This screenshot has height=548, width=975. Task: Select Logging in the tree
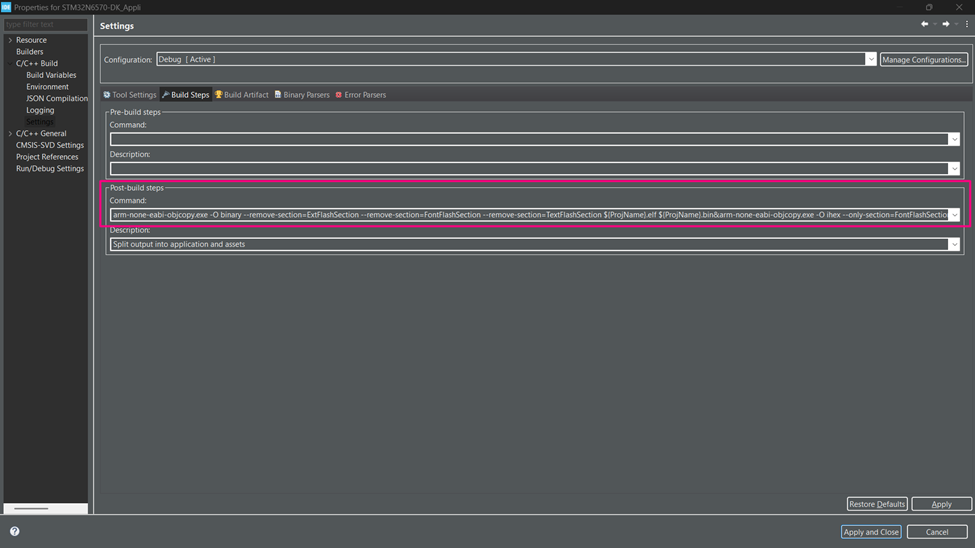pyautogui.click(x=40, y=110)
